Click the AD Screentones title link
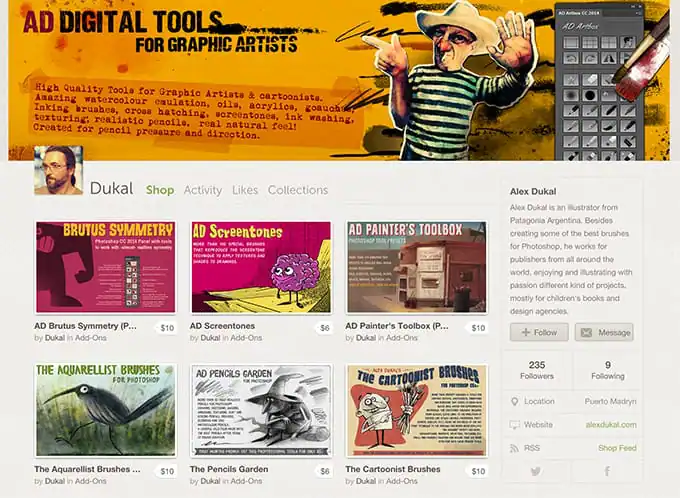 point(222,326)
